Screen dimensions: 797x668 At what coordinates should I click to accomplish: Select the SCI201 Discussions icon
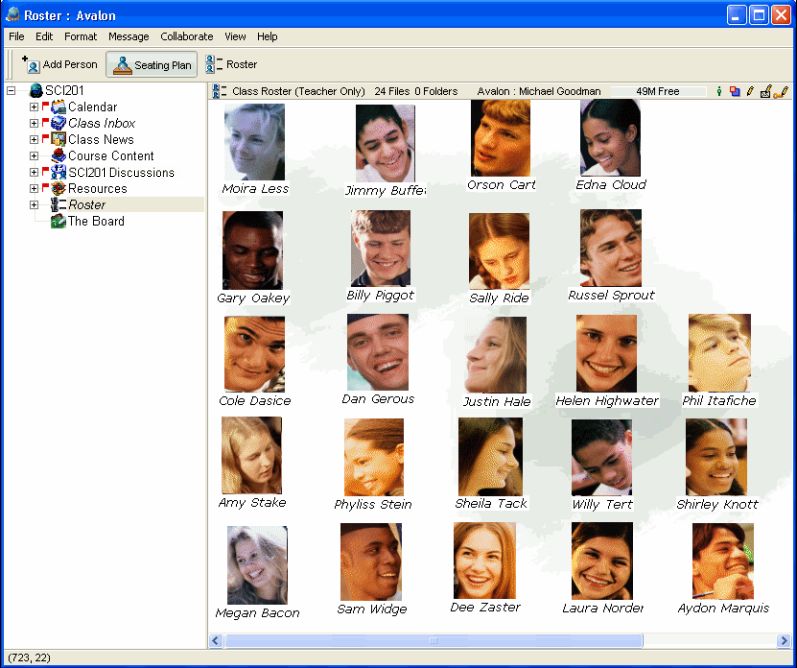click(59, 172)
